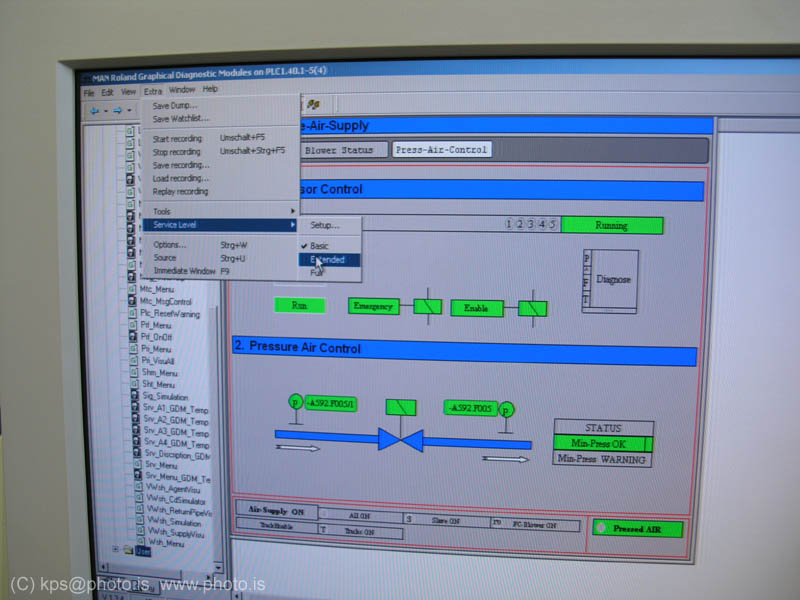The width and height of the screenshot is (800, 600).
Task: Click the module icon beside Shm_Menu
Action: pos(133,372)
